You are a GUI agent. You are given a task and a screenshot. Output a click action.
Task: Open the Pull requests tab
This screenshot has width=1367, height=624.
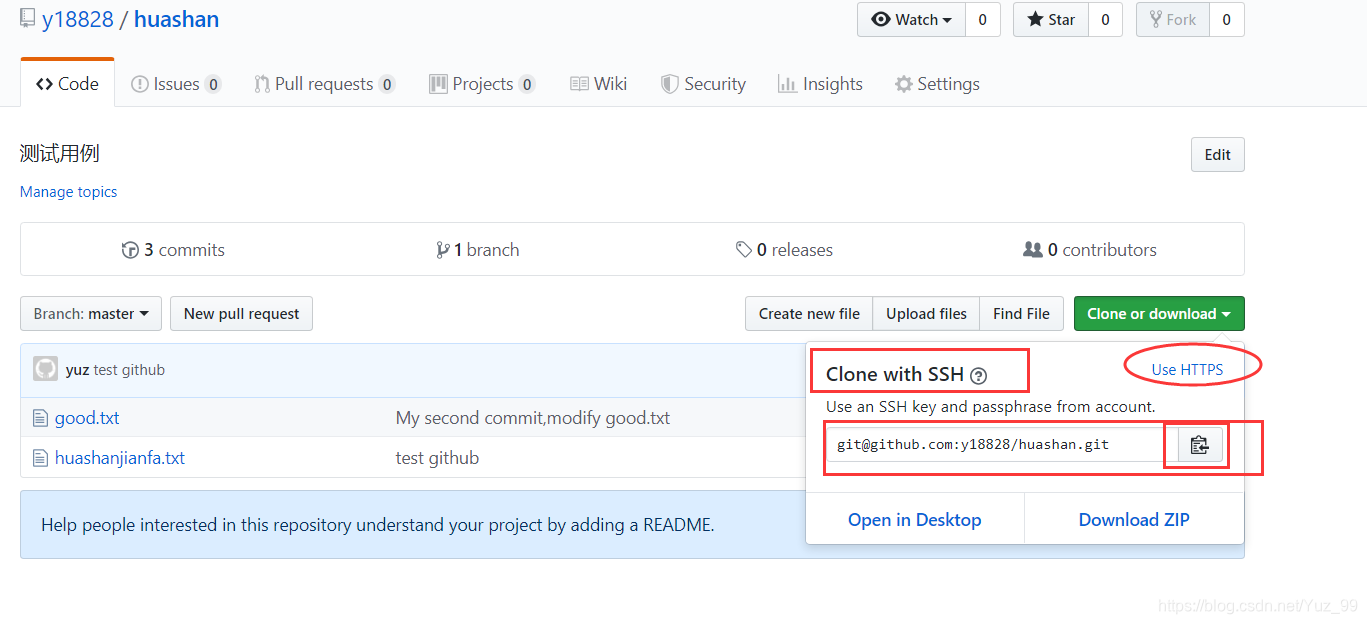click(x=324, y=84)
